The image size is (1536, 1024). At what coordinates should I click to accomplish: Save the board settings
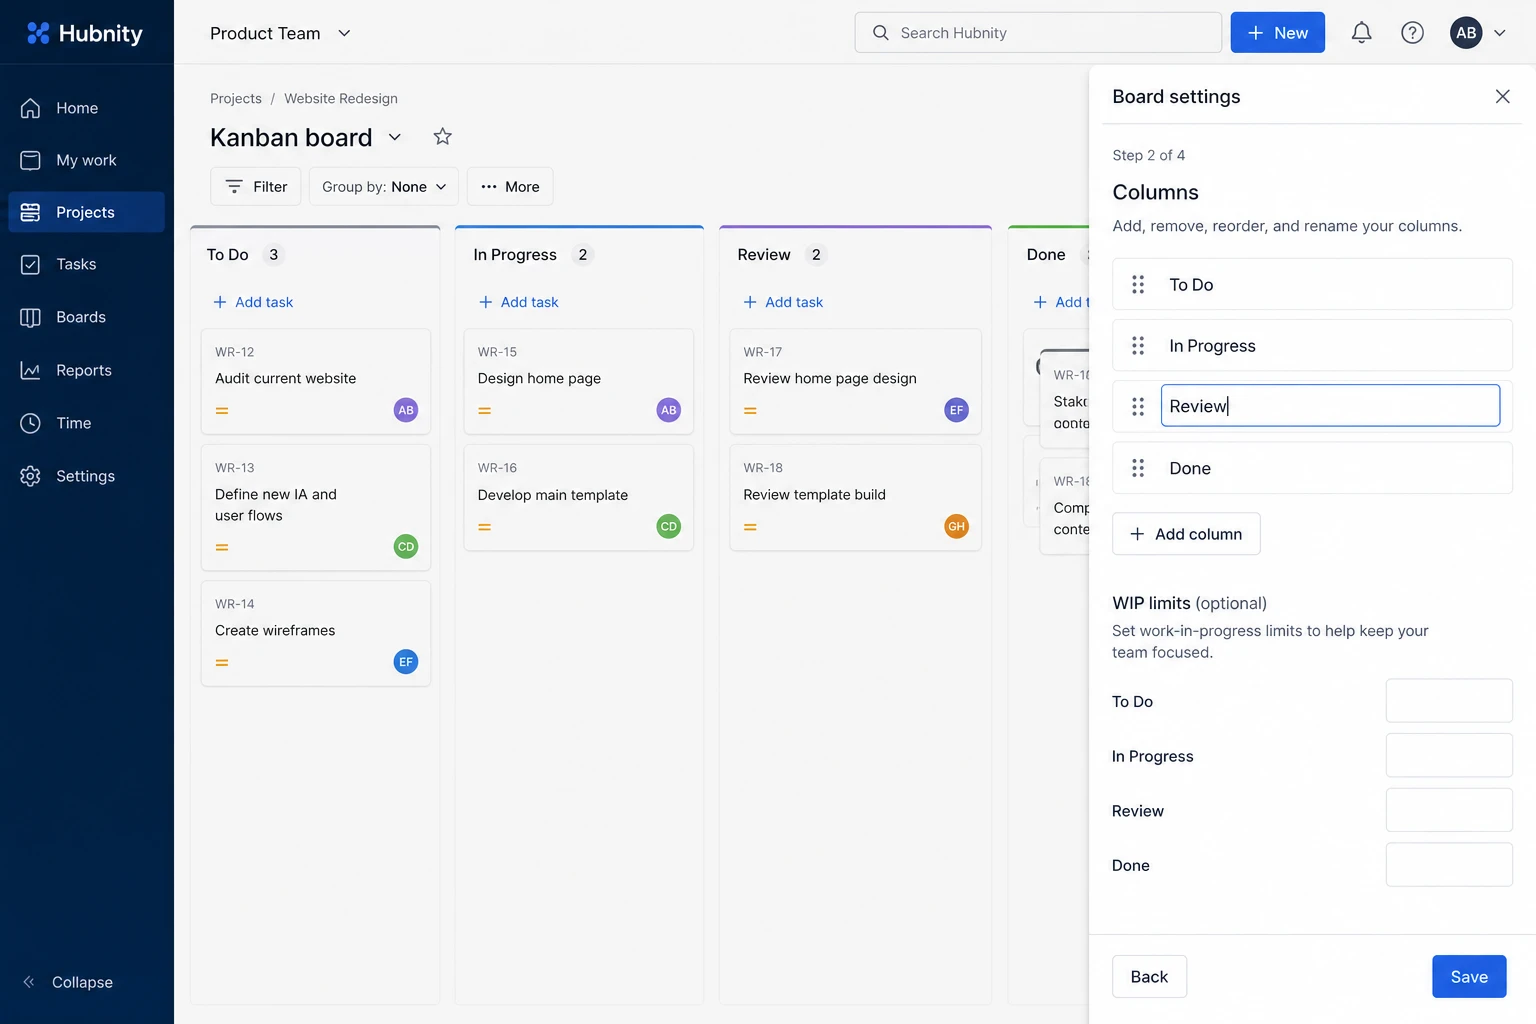1469,977
